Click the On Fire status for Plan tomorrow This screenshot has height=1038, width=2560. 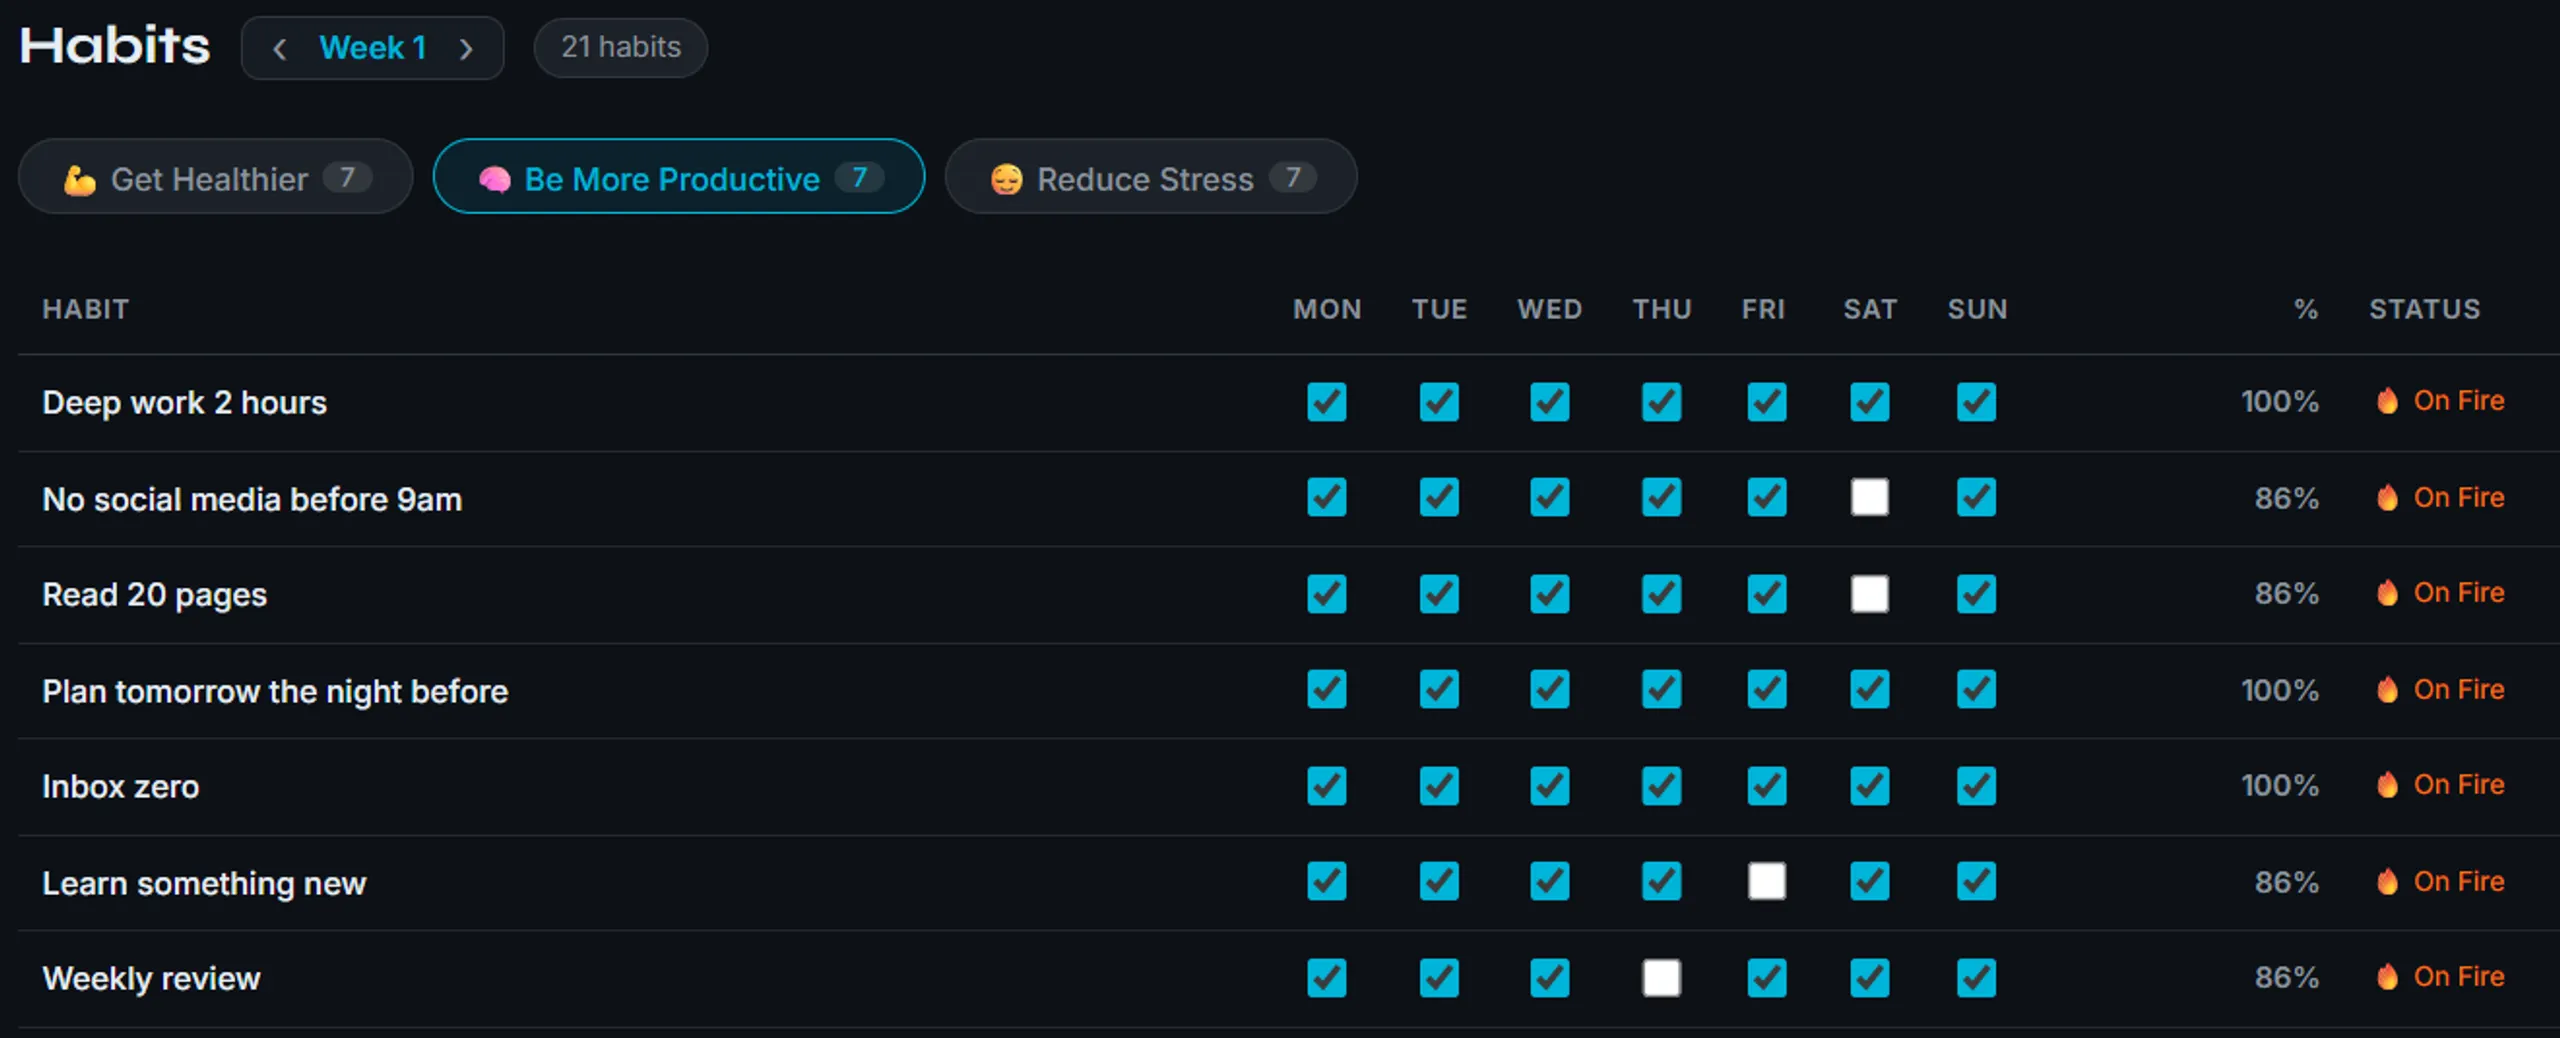(x=2441, y=689)
